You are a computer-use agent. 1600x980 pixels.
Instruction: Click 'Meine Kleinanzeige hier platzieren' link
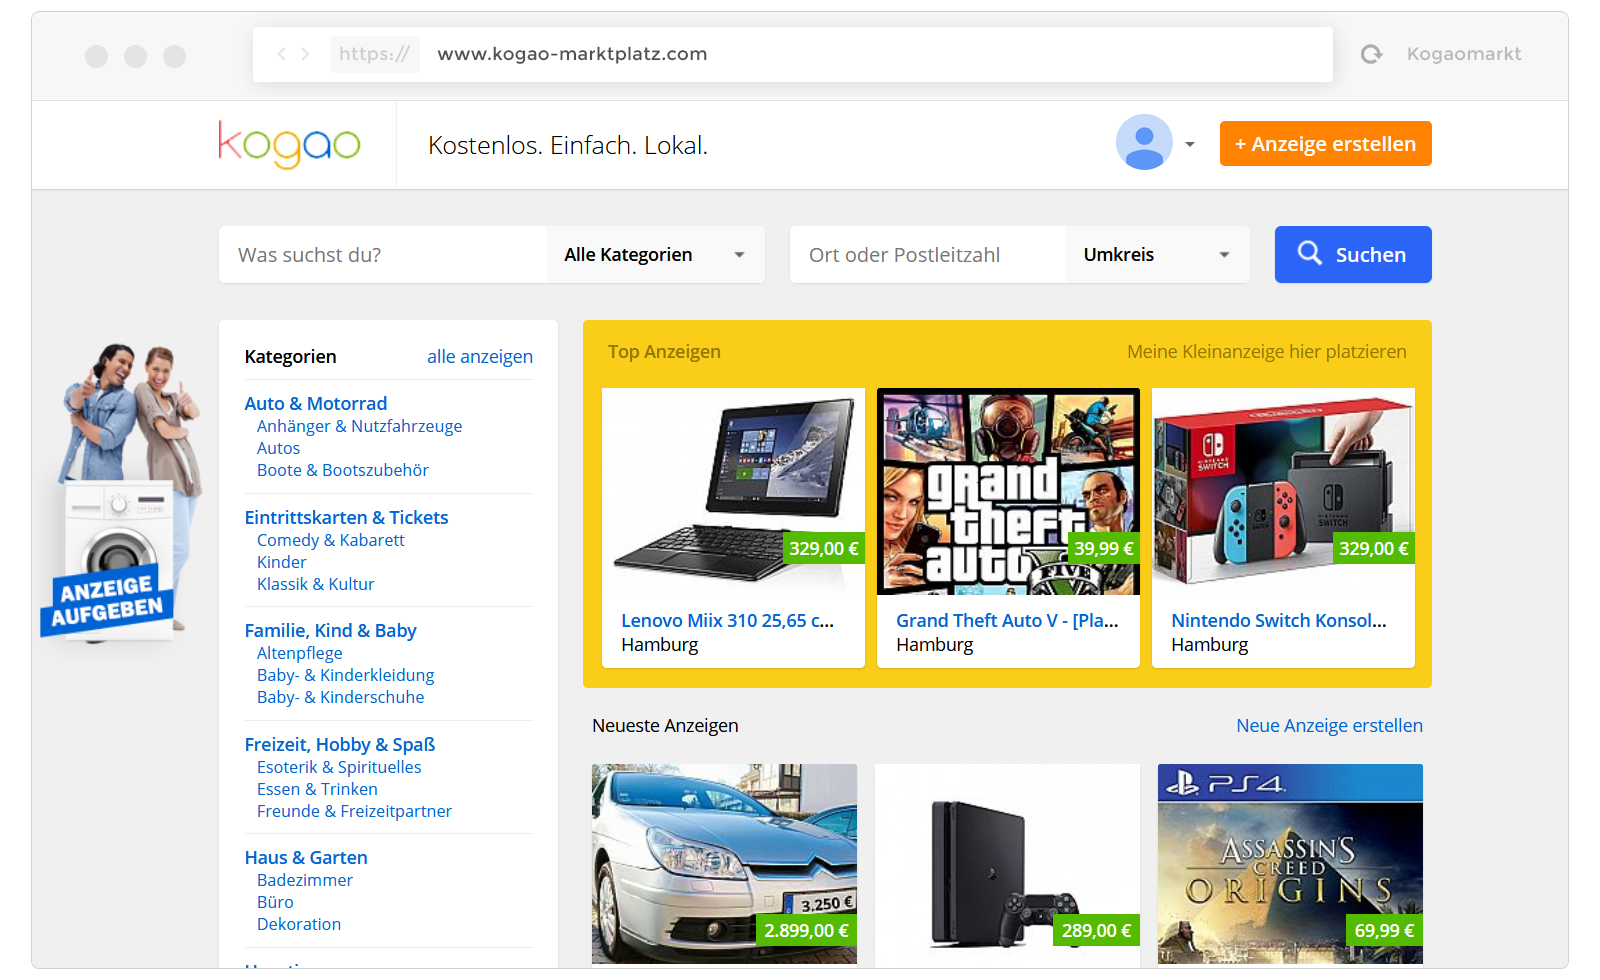pyautogui.click(x=1266, y=352)
